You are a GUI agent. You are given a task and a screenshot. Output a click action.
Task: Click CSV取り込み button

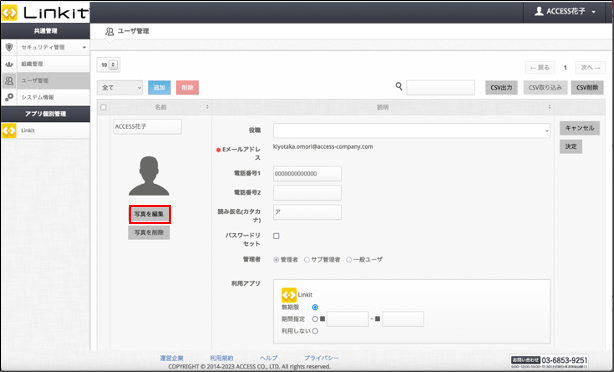[x=545, y=88]
